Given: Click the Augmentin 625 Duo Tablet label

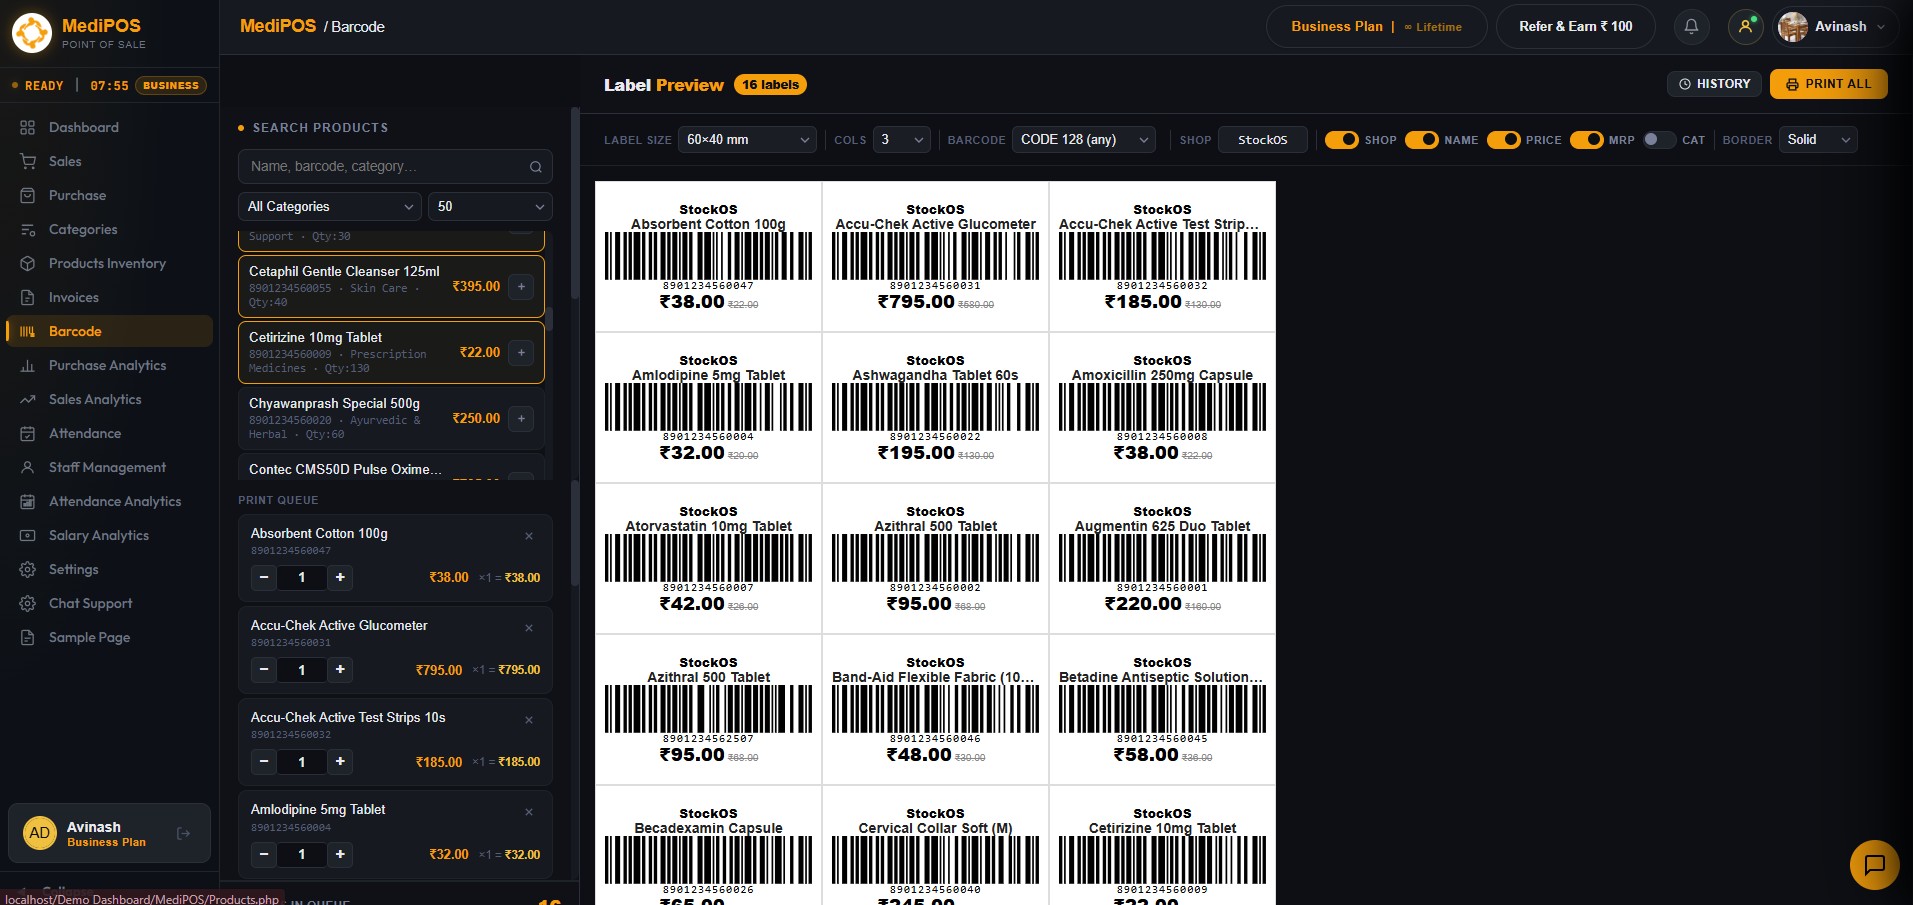Looking at the screenshot, I should [x=1162, y=558].
